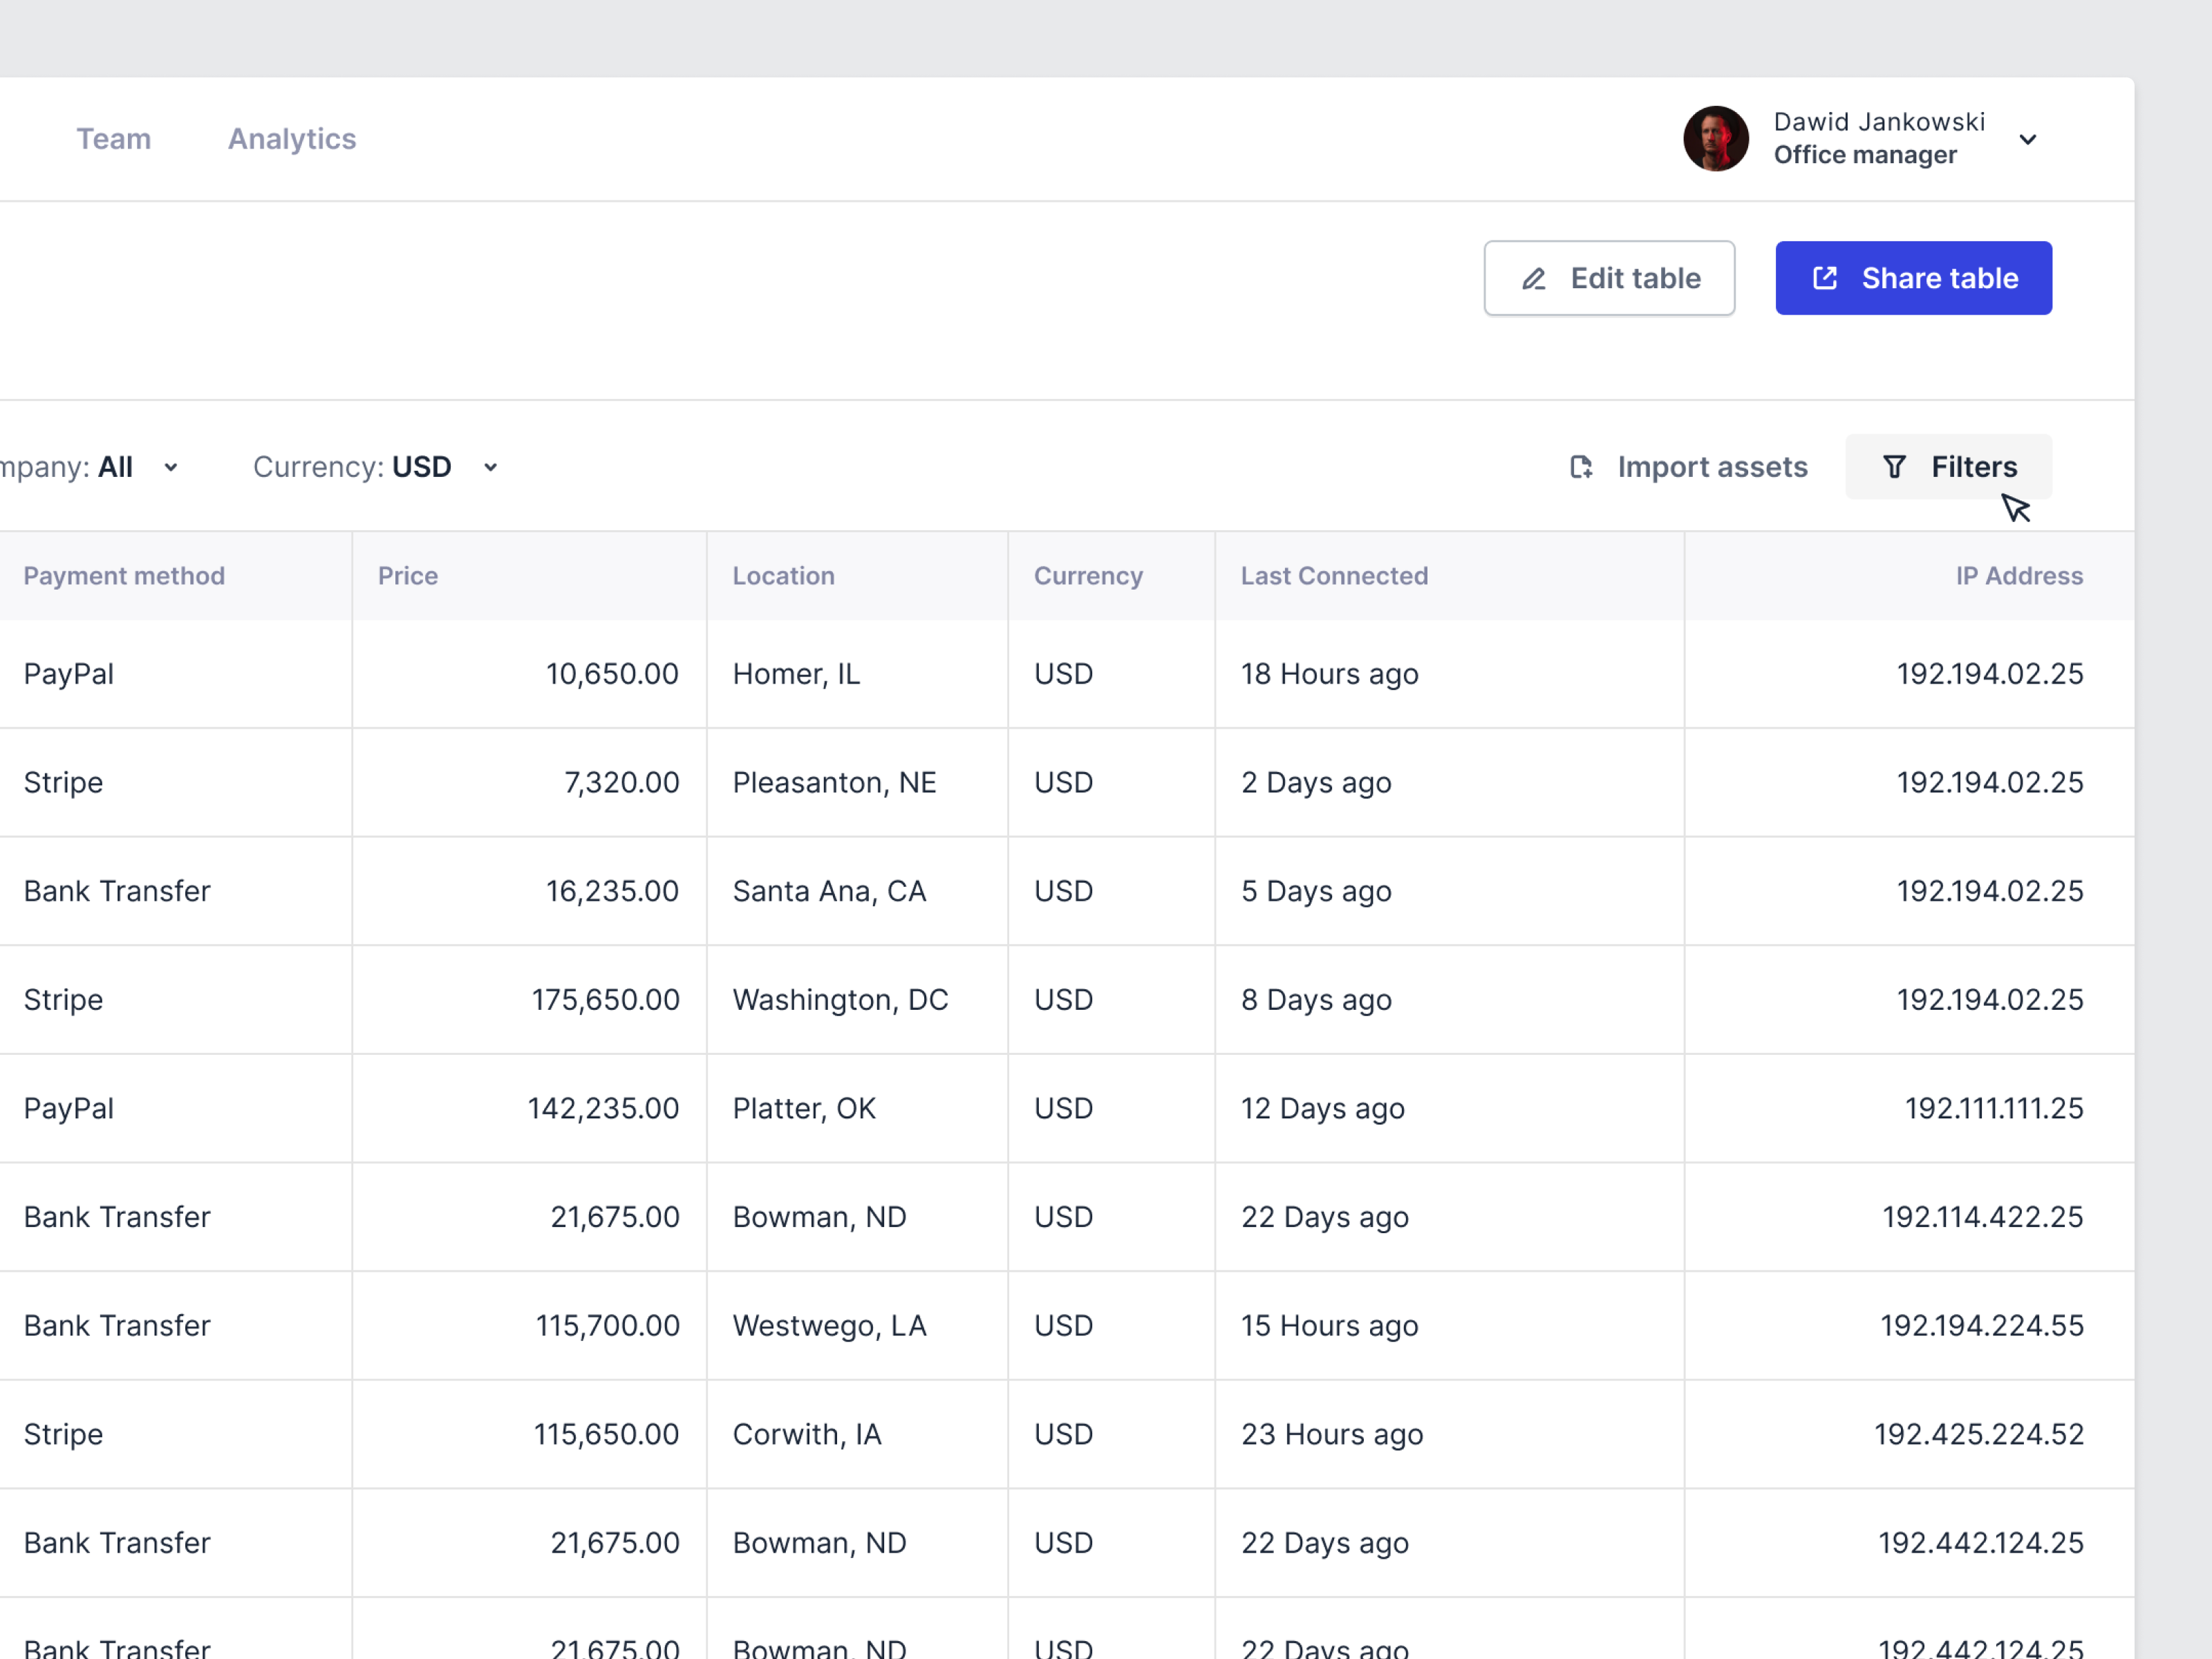The image size is (2212, 1659).
Task: Open the account menu chevron beside Dawid Jankowski
Action: (2029, 139)
